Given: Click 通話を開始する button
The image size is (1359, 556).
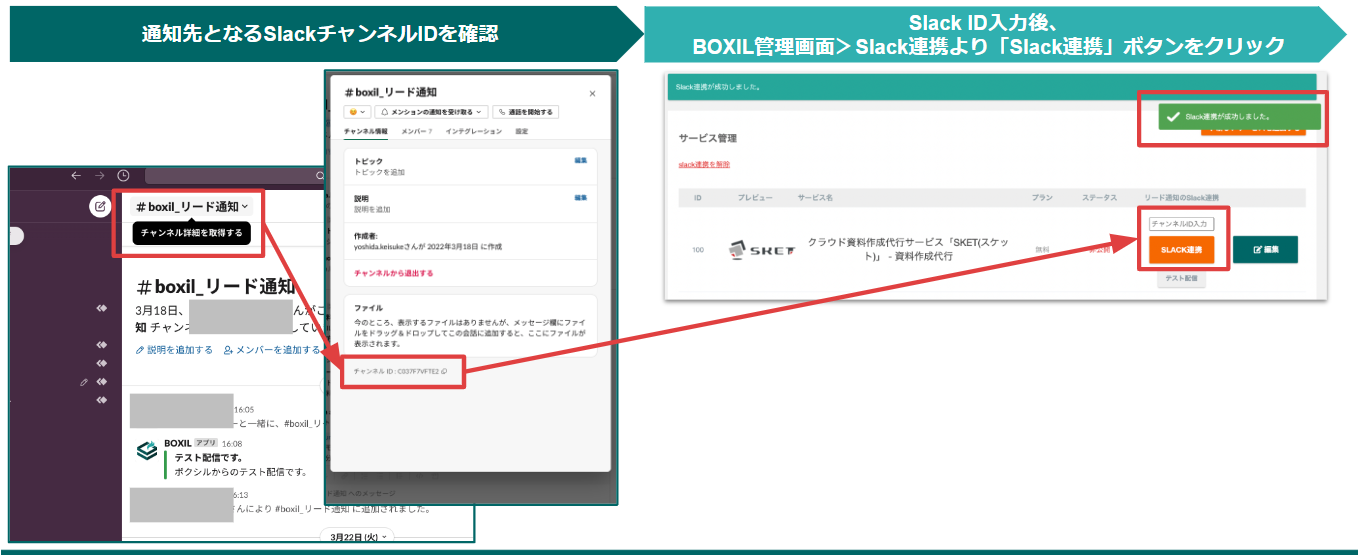Looking at the screenshot, I should coord(525,112).
